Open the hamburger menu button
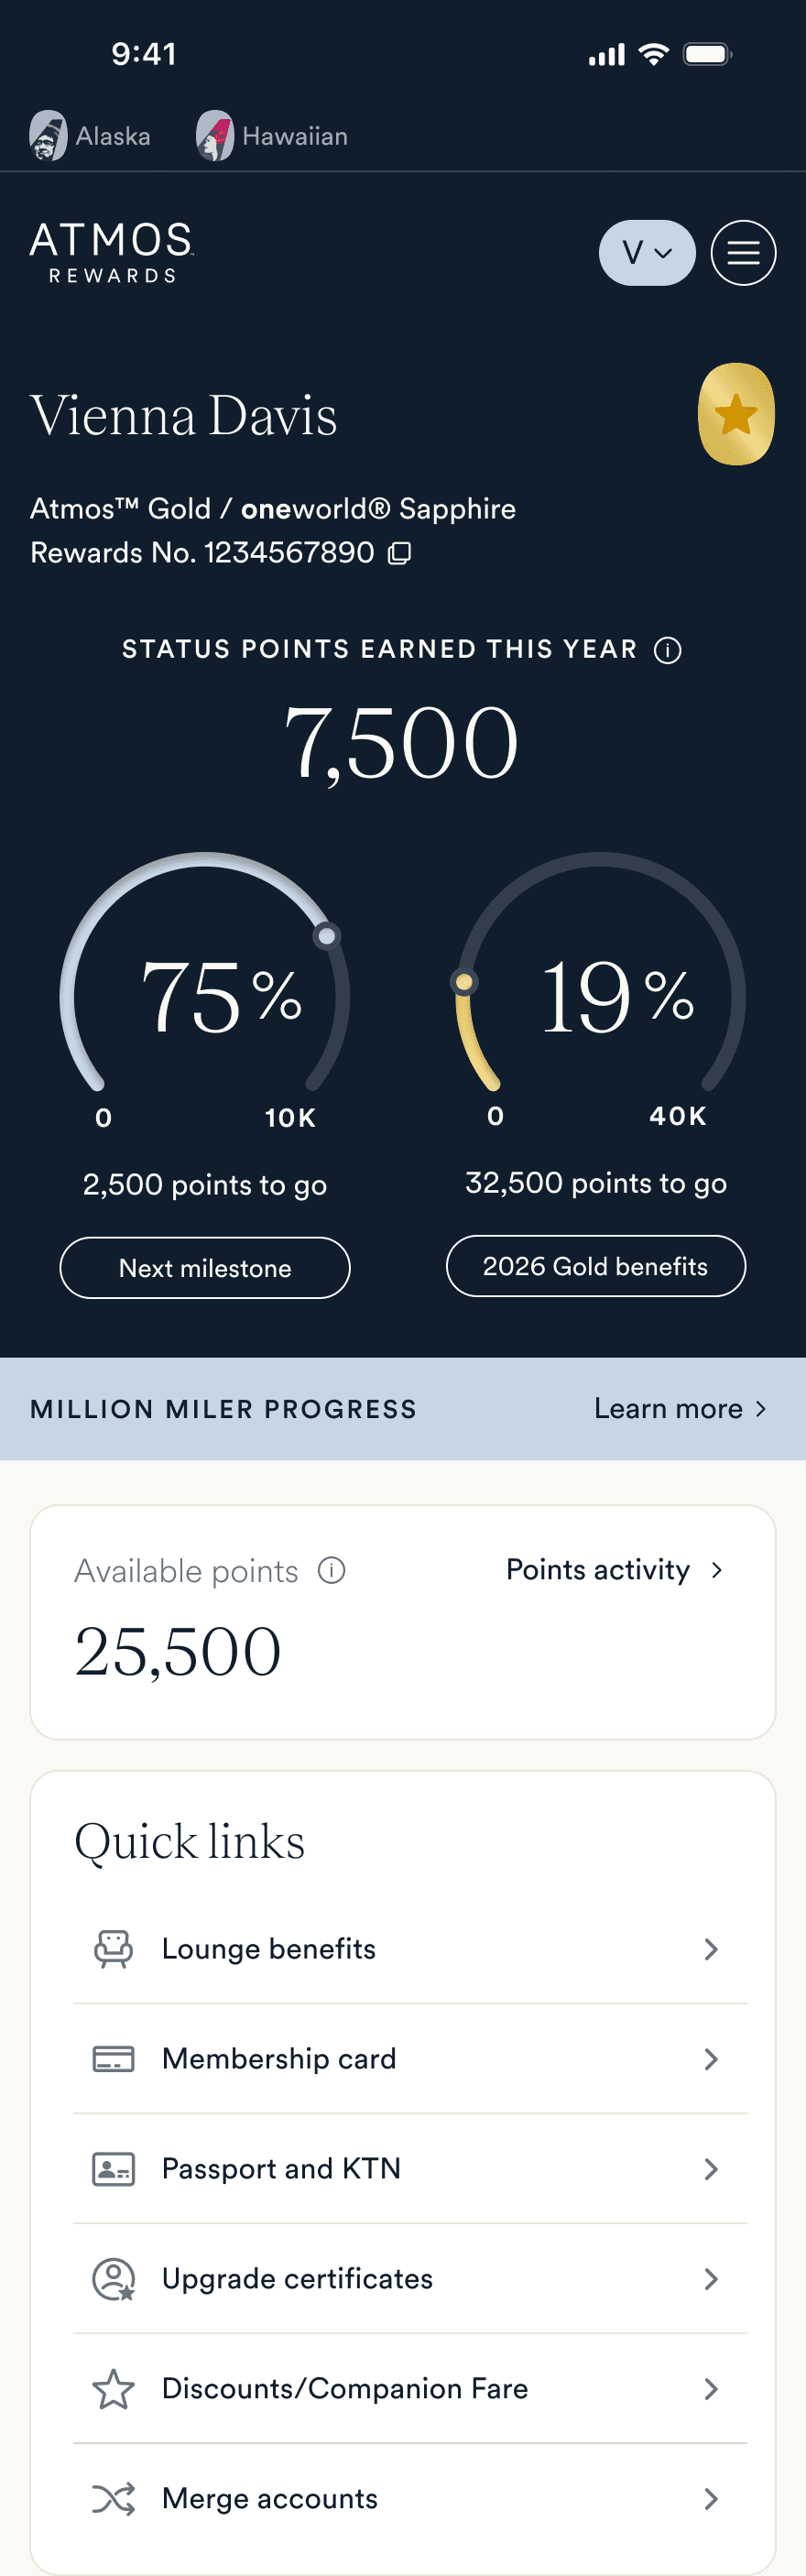Viewport: 806px width, 2576px height. pyautogui.click(x=742, y=253)
